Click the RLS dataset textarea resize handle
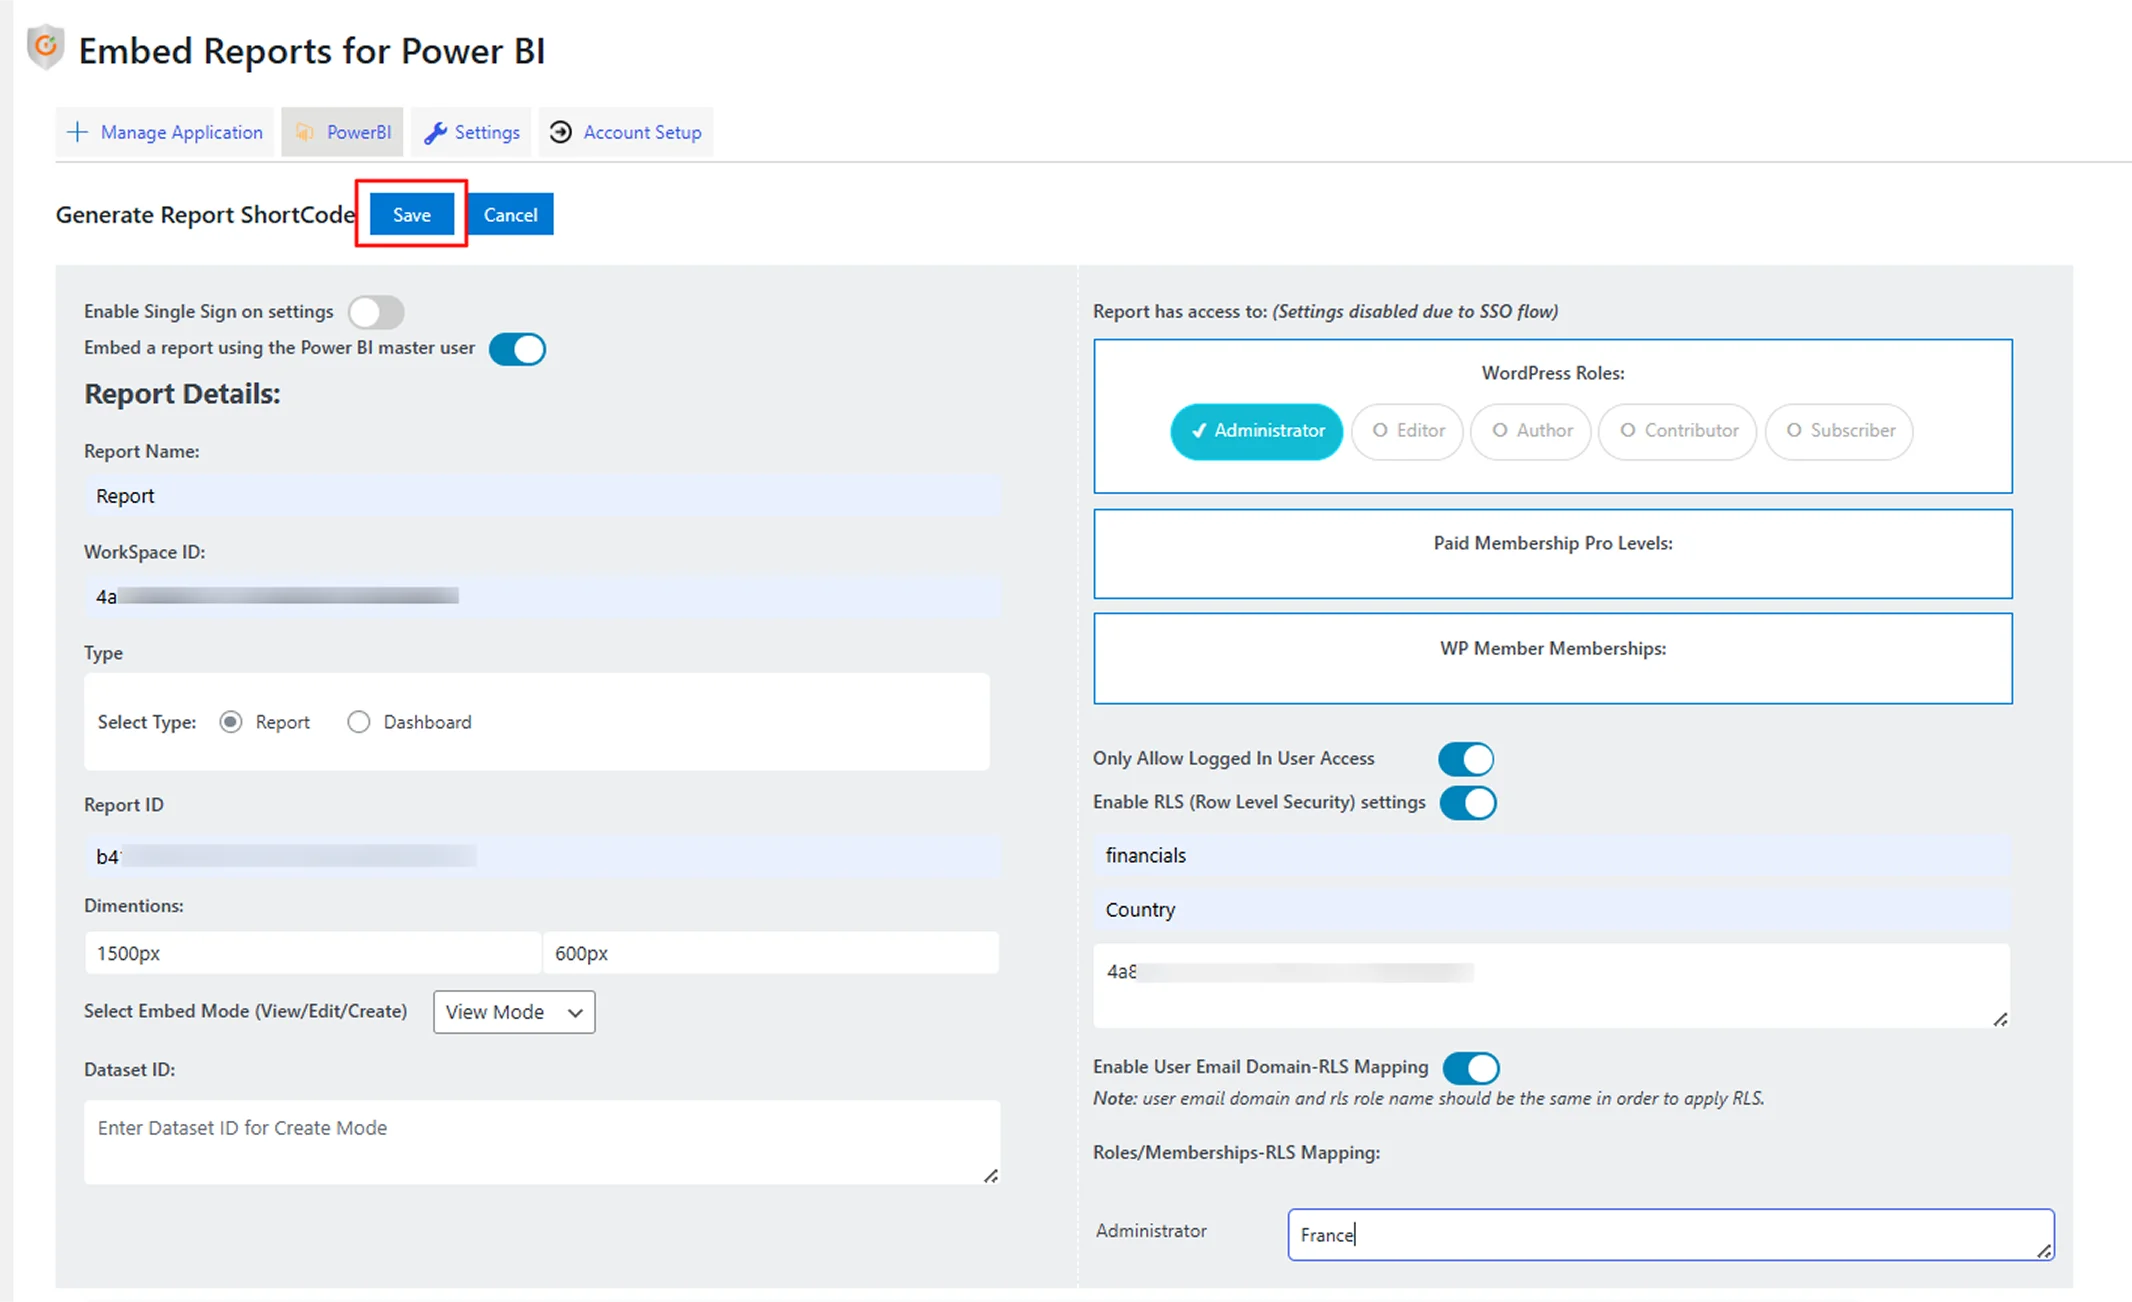This screenshot has height=1302, width=2132. click(x=2000, y=1019)
